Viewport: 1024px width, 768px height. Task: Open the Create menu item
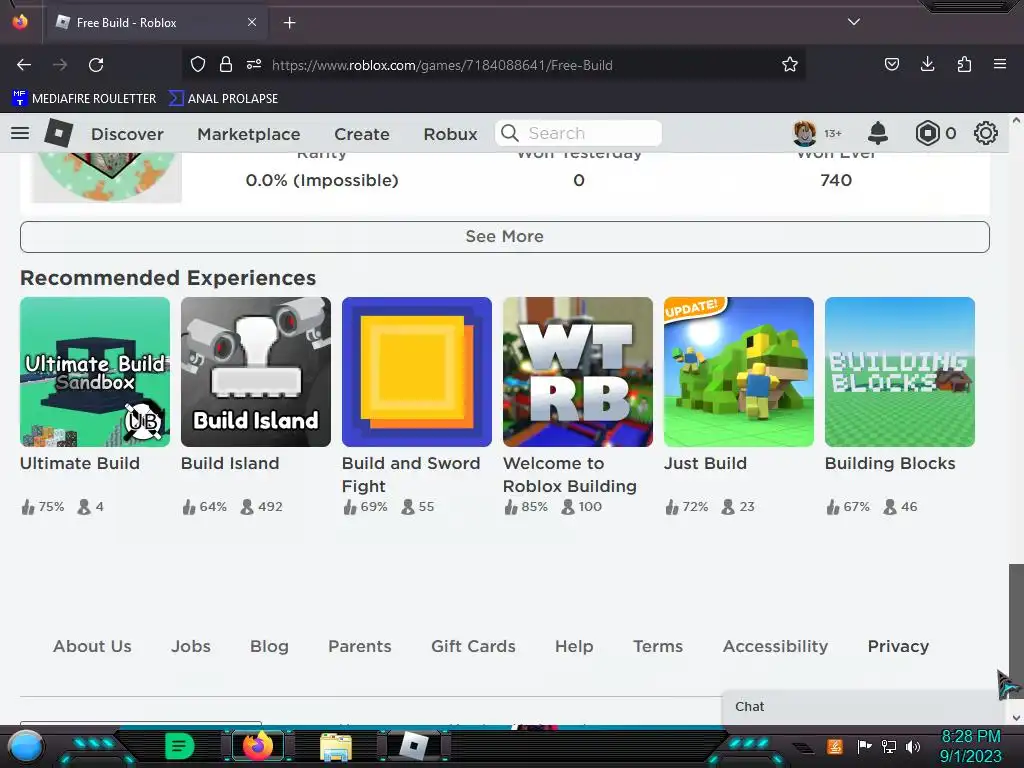click(362, 134)
